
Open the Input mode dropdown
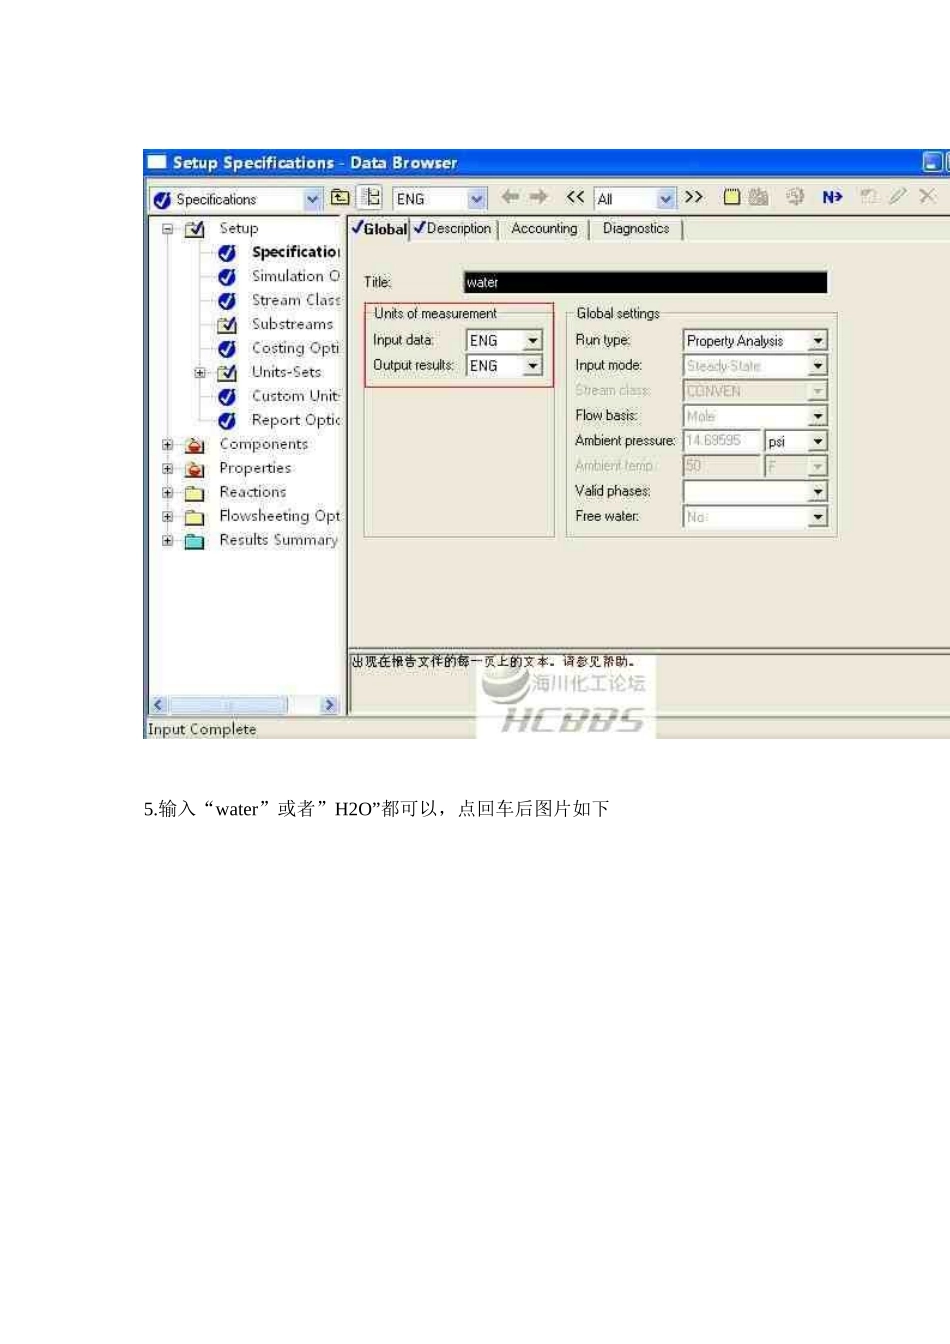818,366
